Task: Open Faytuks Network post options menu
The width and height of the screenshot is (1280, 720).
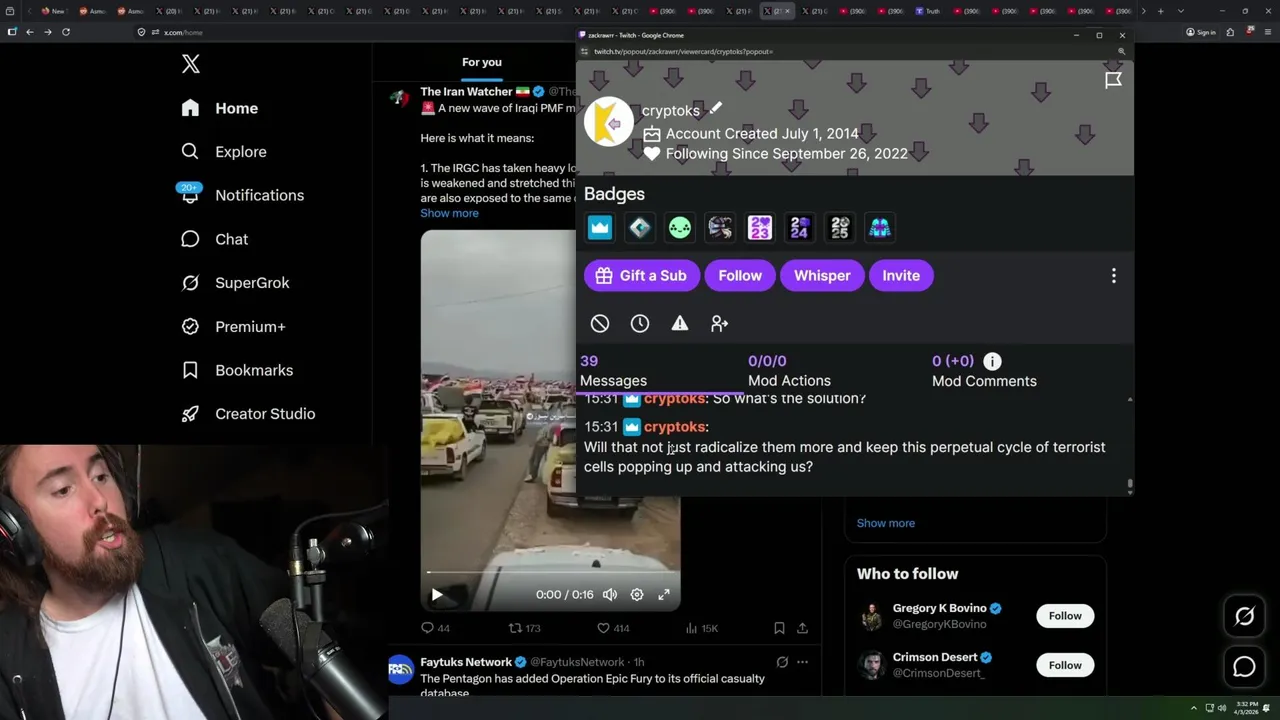Action: tap(802, 662)
